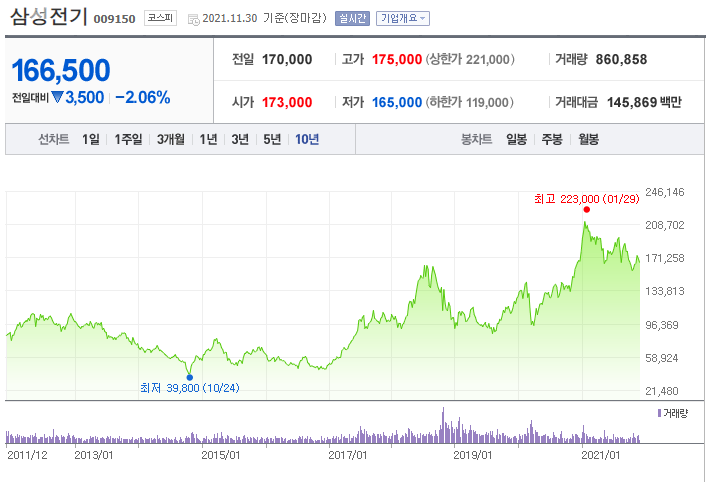Click the 최저 39,800 (10/24) label
This screenshot has width=706, height=482.
click(x=190, y=388)
